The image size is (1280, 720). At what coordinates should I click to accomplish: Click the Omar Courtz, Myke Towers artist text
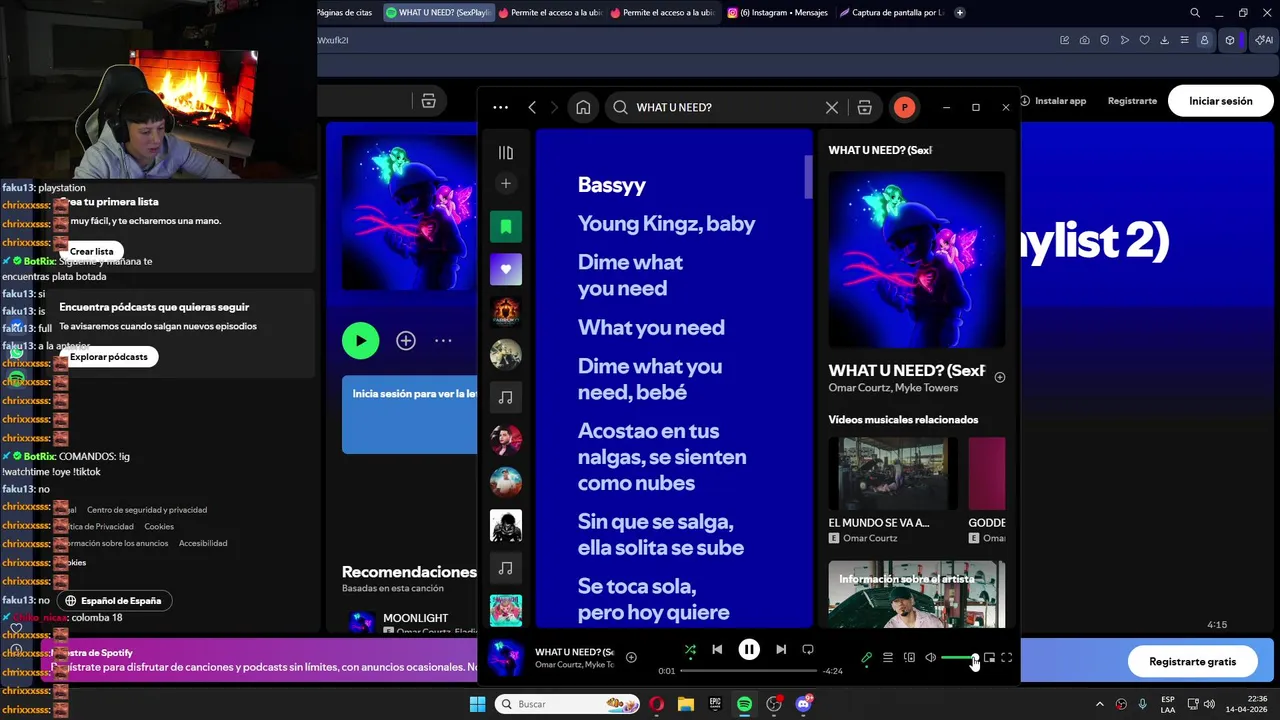click(893, 388)
